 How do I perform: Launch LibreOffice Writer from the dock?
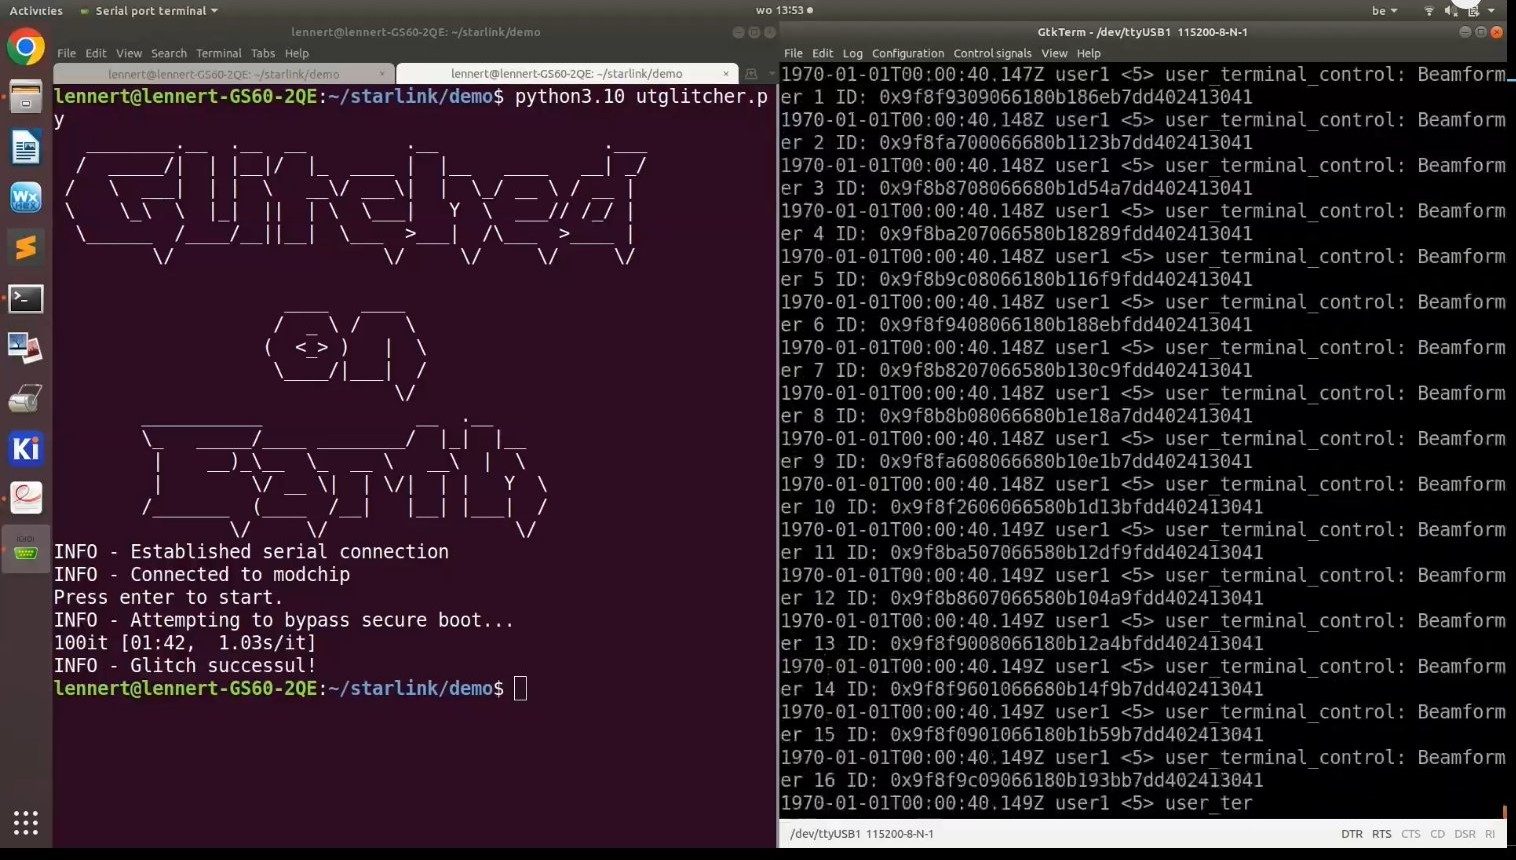pyautogui.click(x=26, y=148)
